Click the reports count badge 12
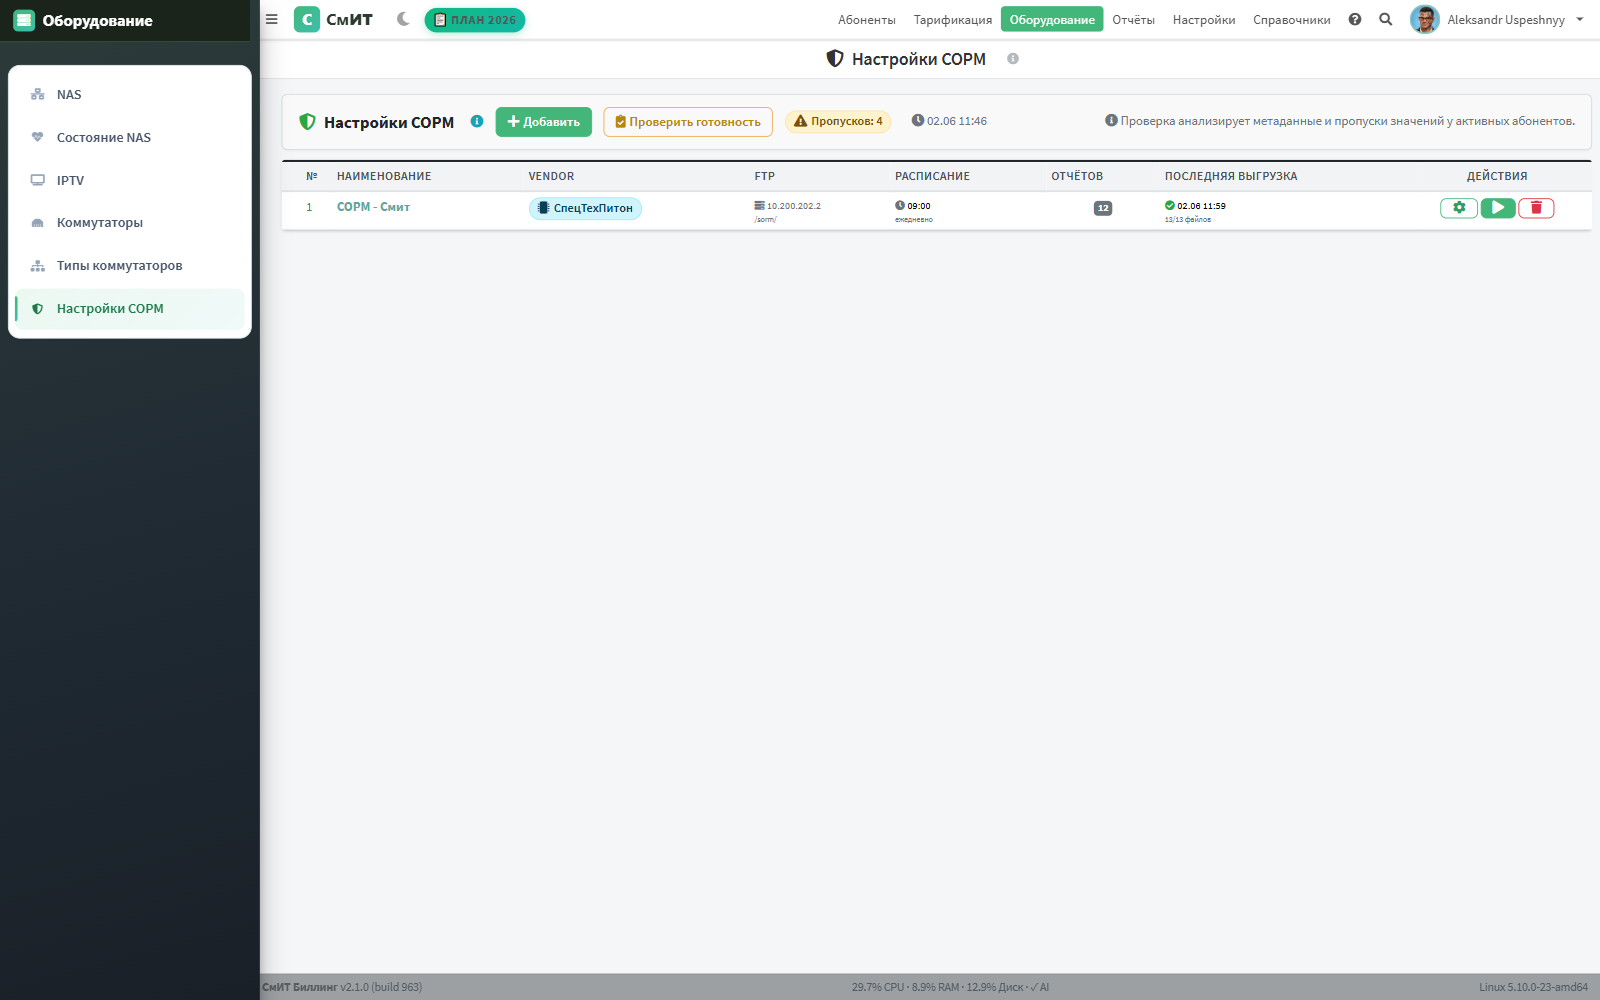The width and height of the screenshot is (1600, 1000). 1103,208
